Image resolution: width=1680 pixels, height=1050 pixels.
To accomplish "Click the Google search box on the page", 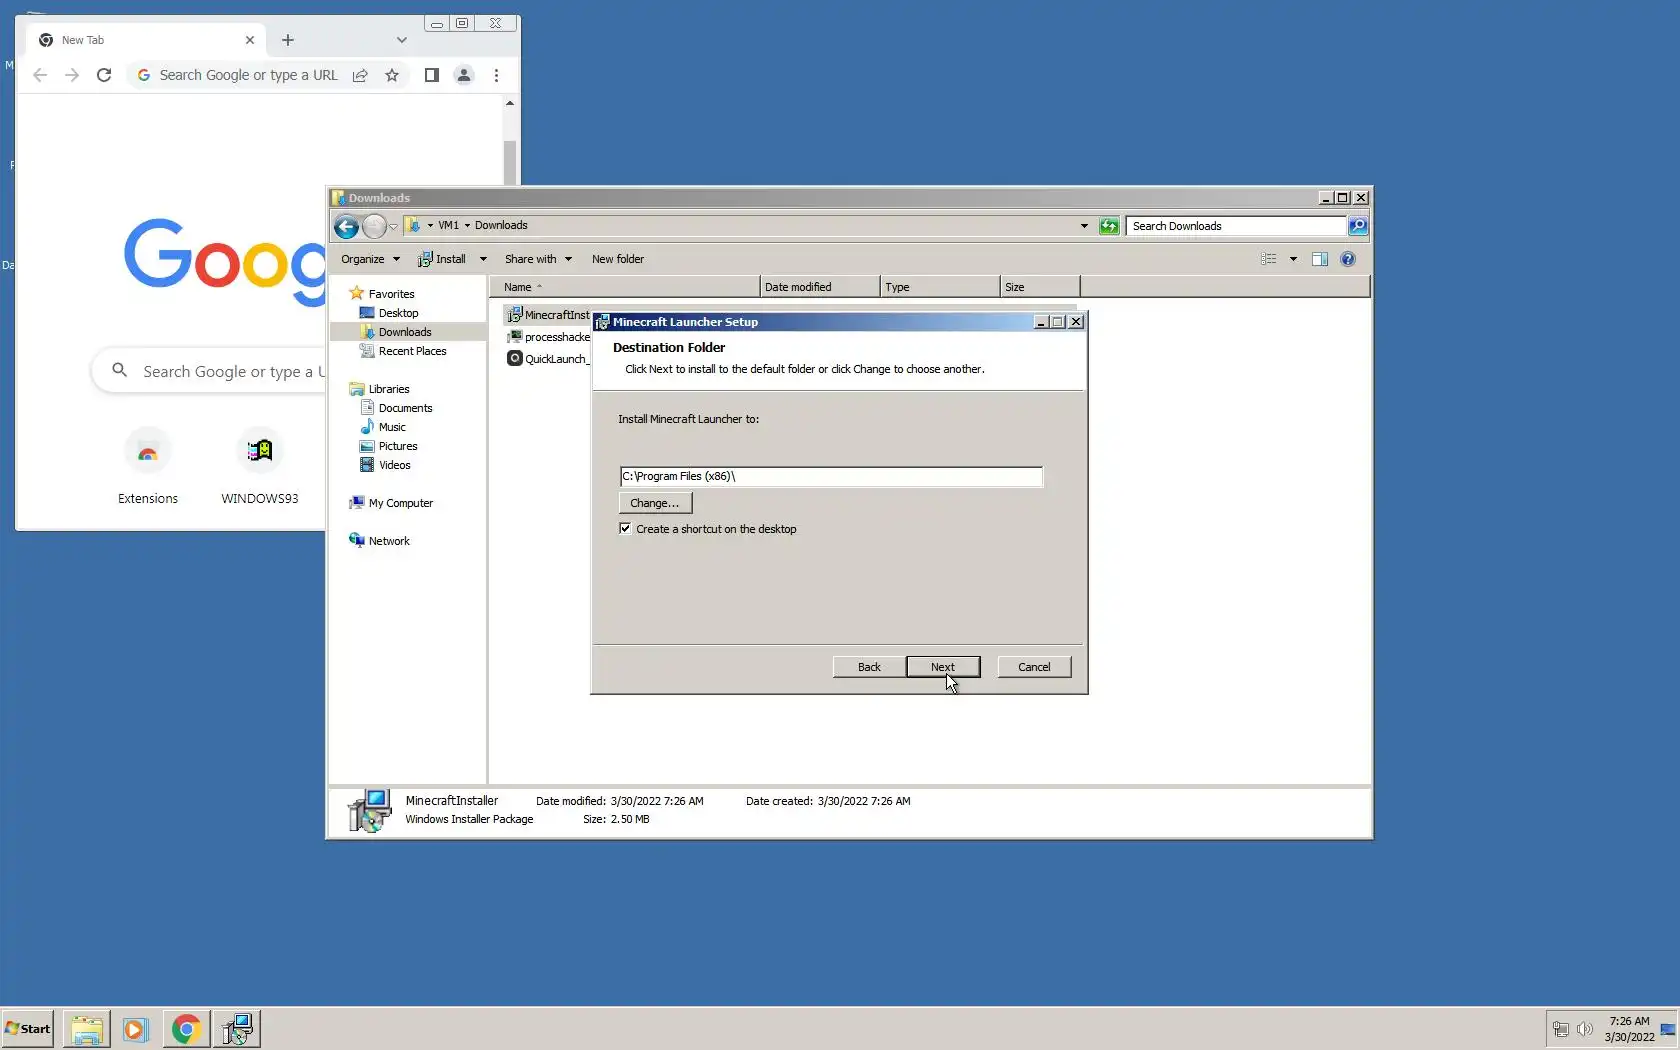I will pyautogui.click(x=210, y=371).
